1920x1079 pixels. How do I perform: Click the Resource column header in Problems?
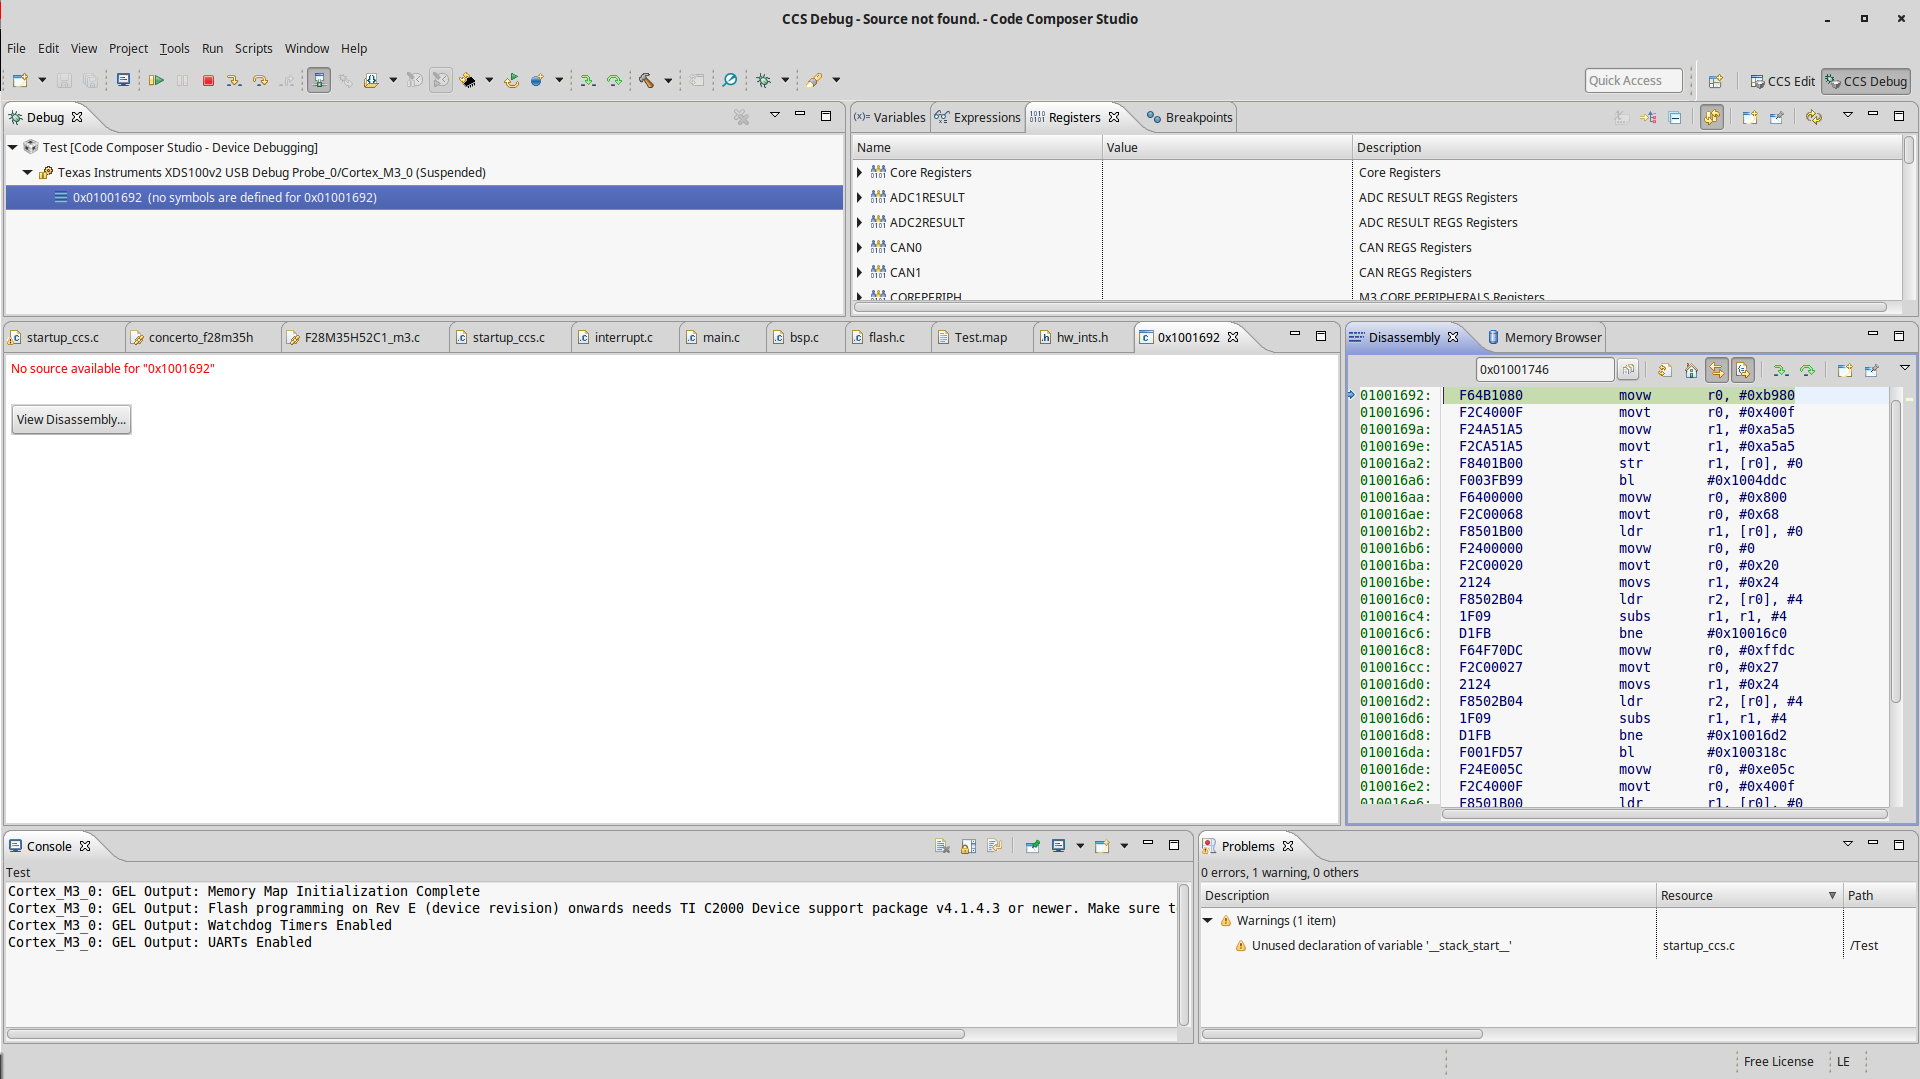(x=1748, y=896)
